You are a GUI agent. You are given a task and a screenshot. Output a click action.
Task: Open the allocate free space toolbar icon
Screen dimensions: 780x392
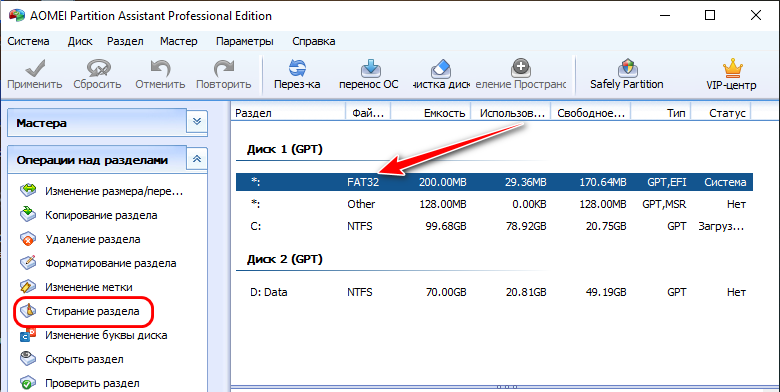520,68
